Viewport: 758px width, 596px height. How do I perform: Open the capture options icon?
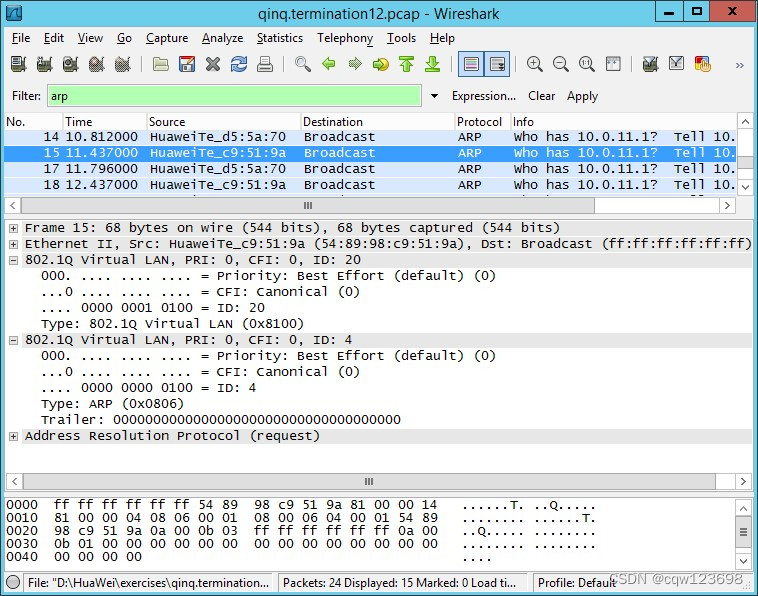[44, 64]
